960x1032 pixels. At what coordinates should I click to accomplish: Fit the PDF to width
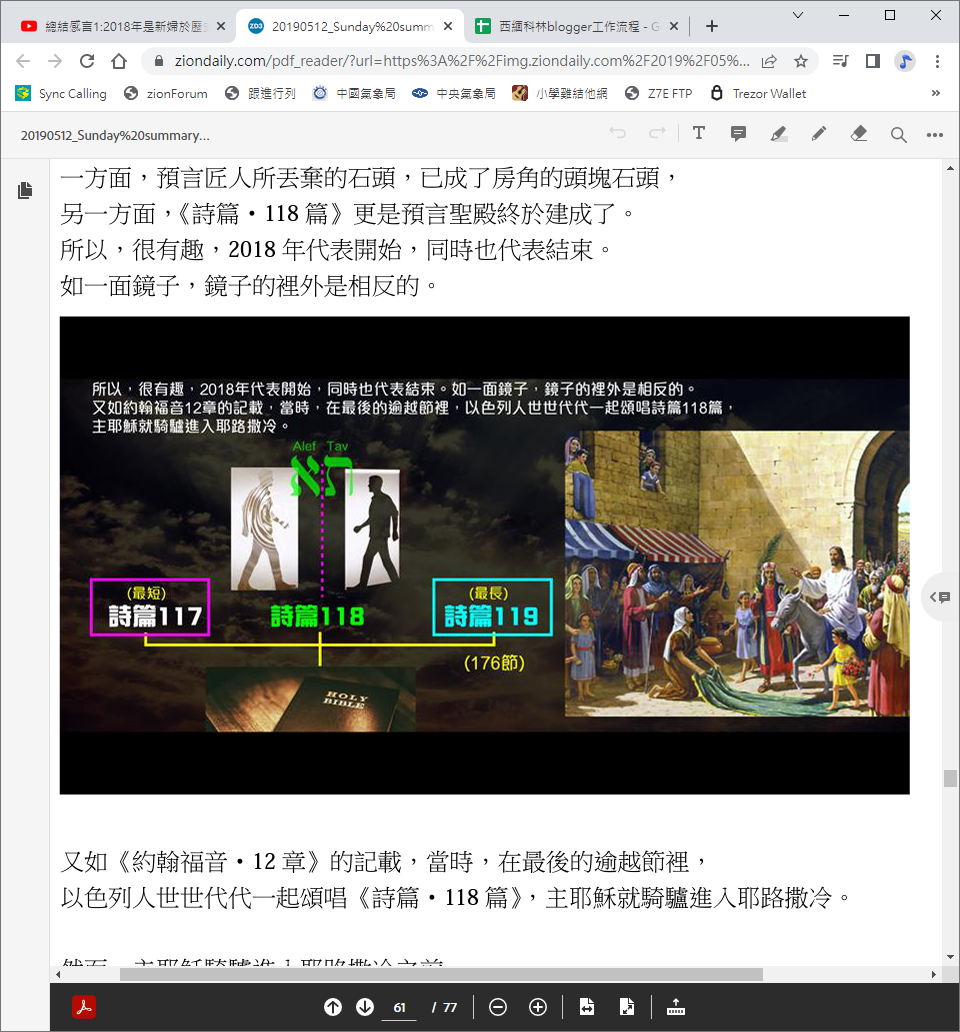point(587,1007)
